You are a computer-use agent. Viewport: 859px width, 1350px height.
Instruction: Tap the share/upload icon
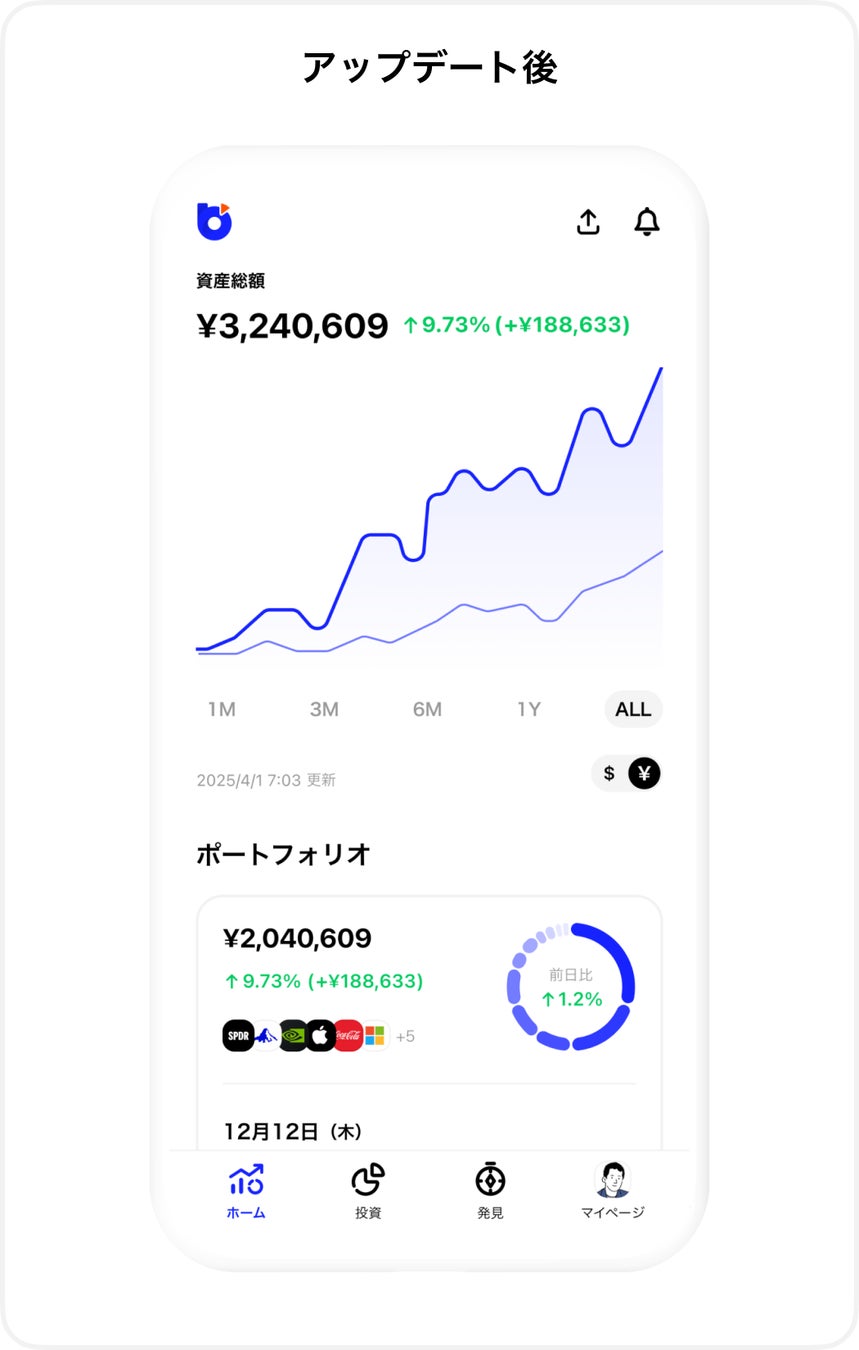(588, 222)
